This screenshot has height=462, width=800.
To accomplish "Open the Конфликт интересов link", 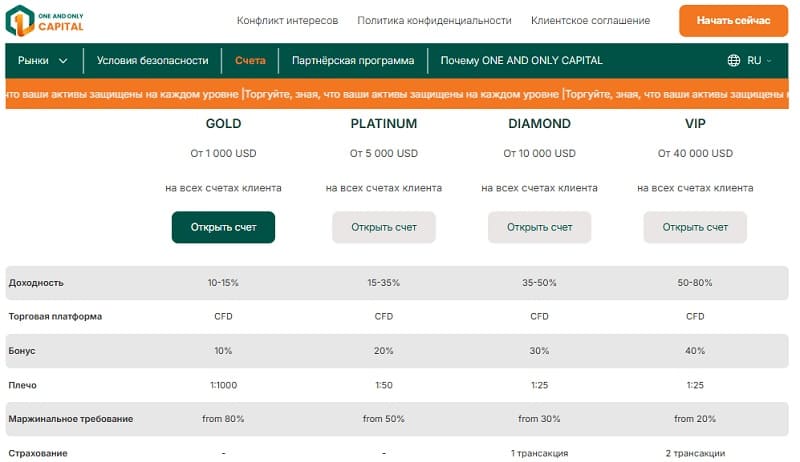I will pyautogui.click(x=287, y=20).
